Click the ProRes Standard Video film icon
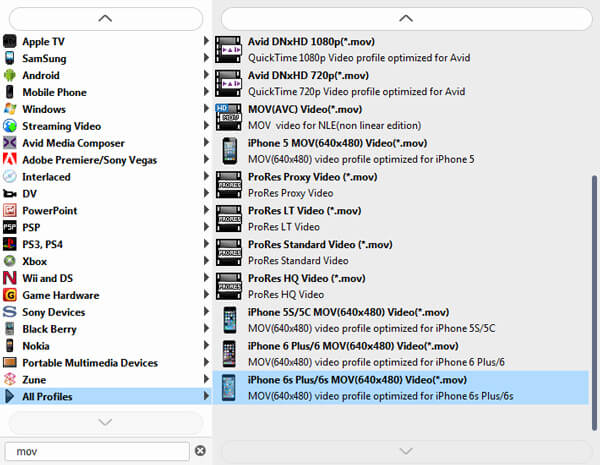Screen dimensions: 600x465 click(228, 252)
